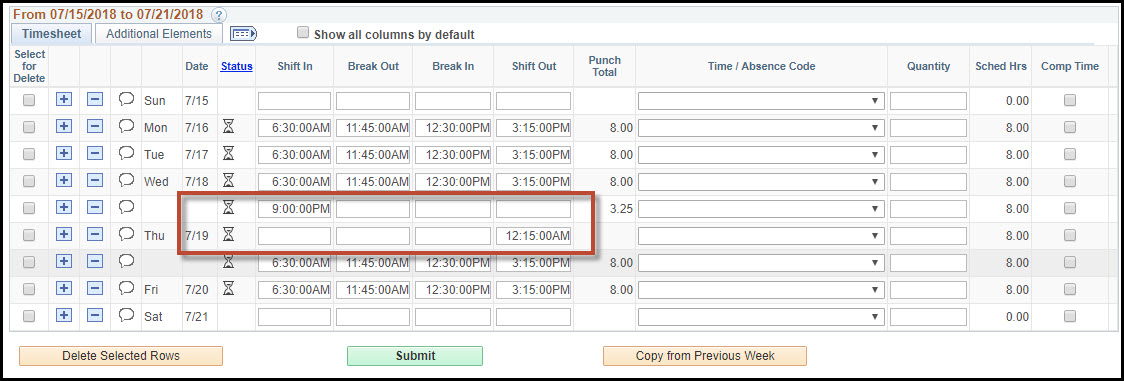
Task: Open comment bubble for Wed 7/18
Action: (x=126, y=180)
